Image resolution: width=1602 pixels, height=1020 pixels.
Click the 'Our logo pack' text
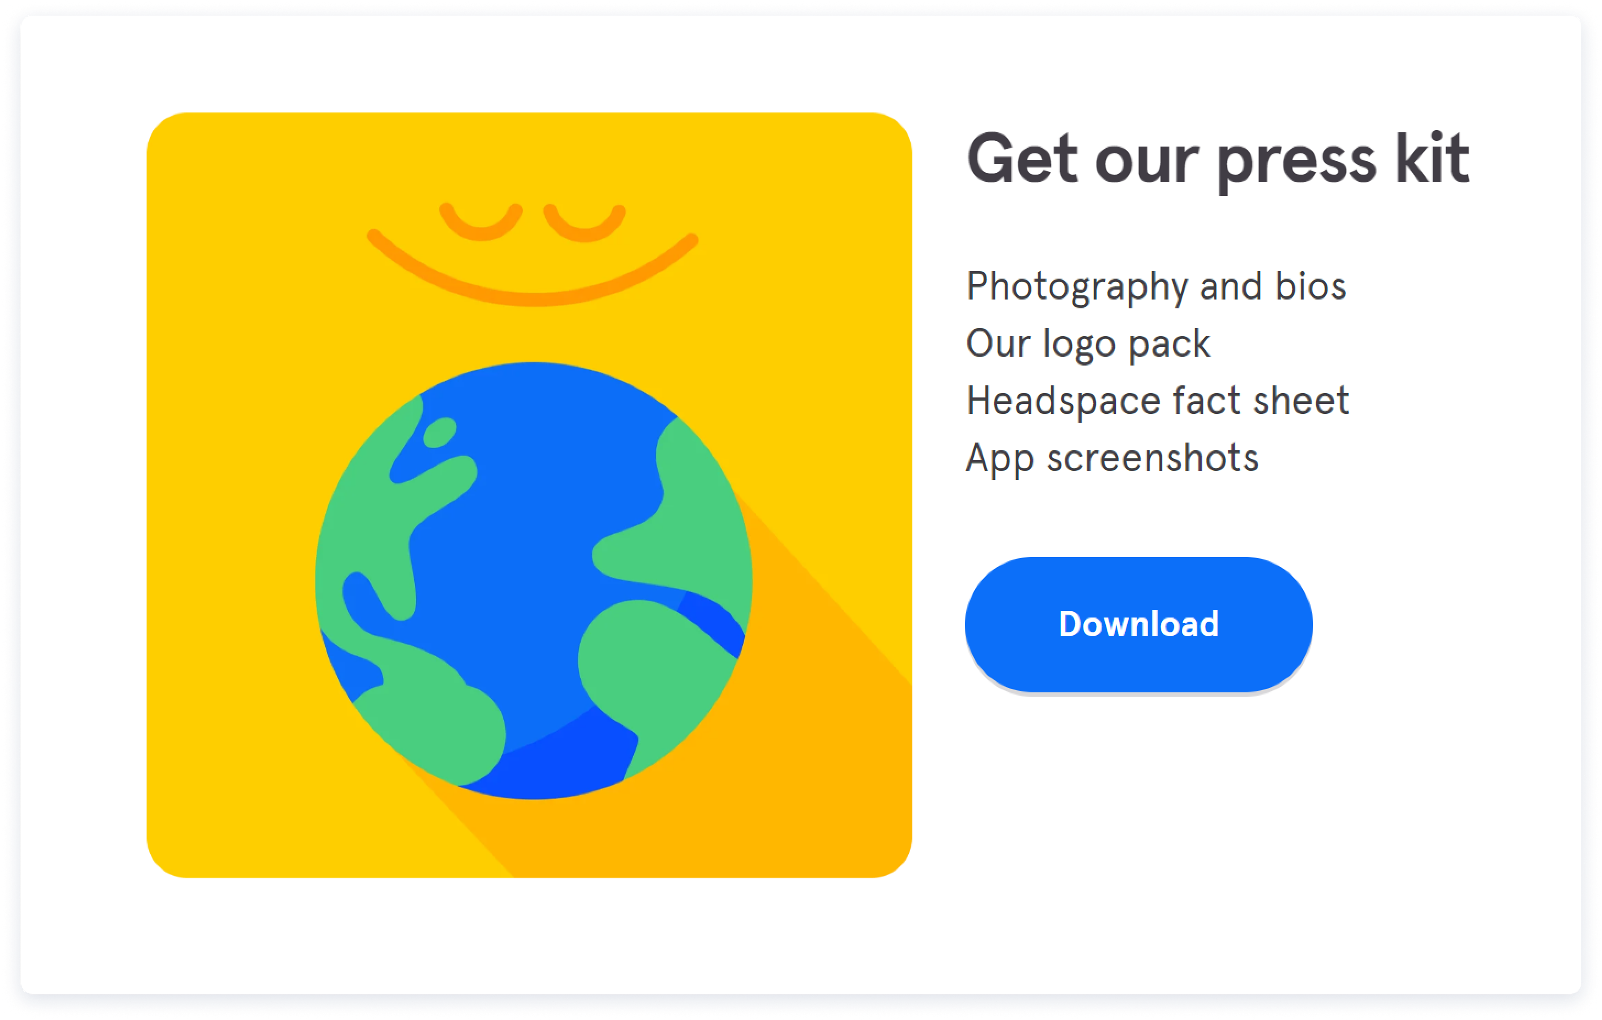click(1088, 344)
